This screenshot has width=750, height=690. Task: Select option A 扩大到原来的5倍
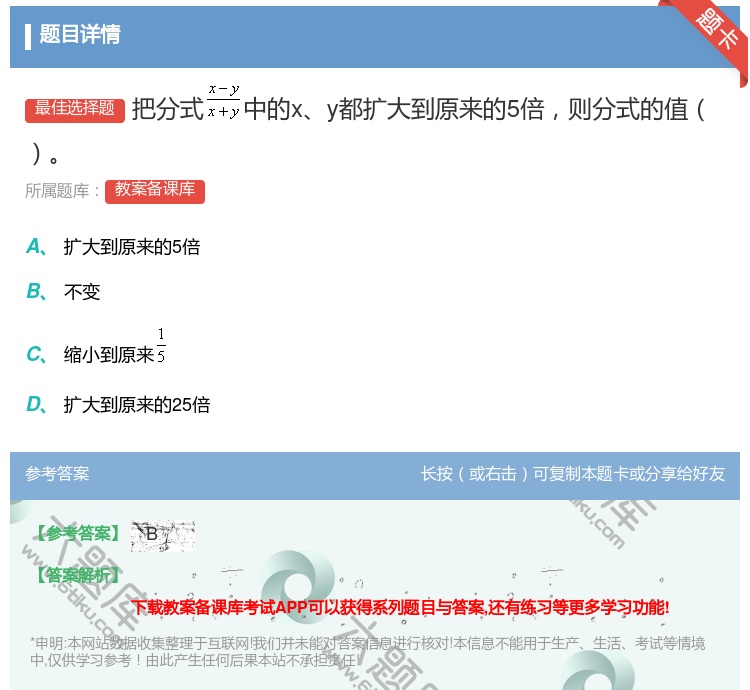coord(113,247)
